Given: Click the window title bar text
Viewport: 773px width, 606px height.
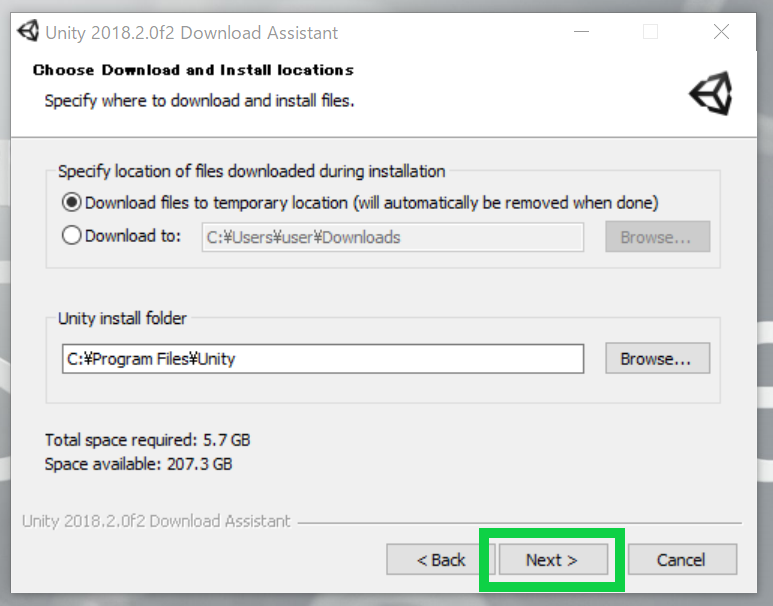Looking at the screenshot, I should tap(192, 33).
